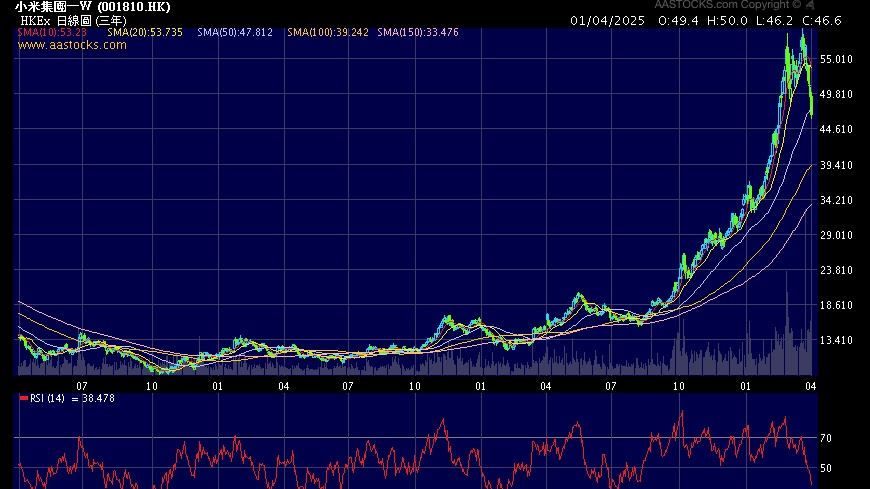This screenshot has width=870, height=489.
Task: Click the RSI 50 level label
Action: [826, 468]
